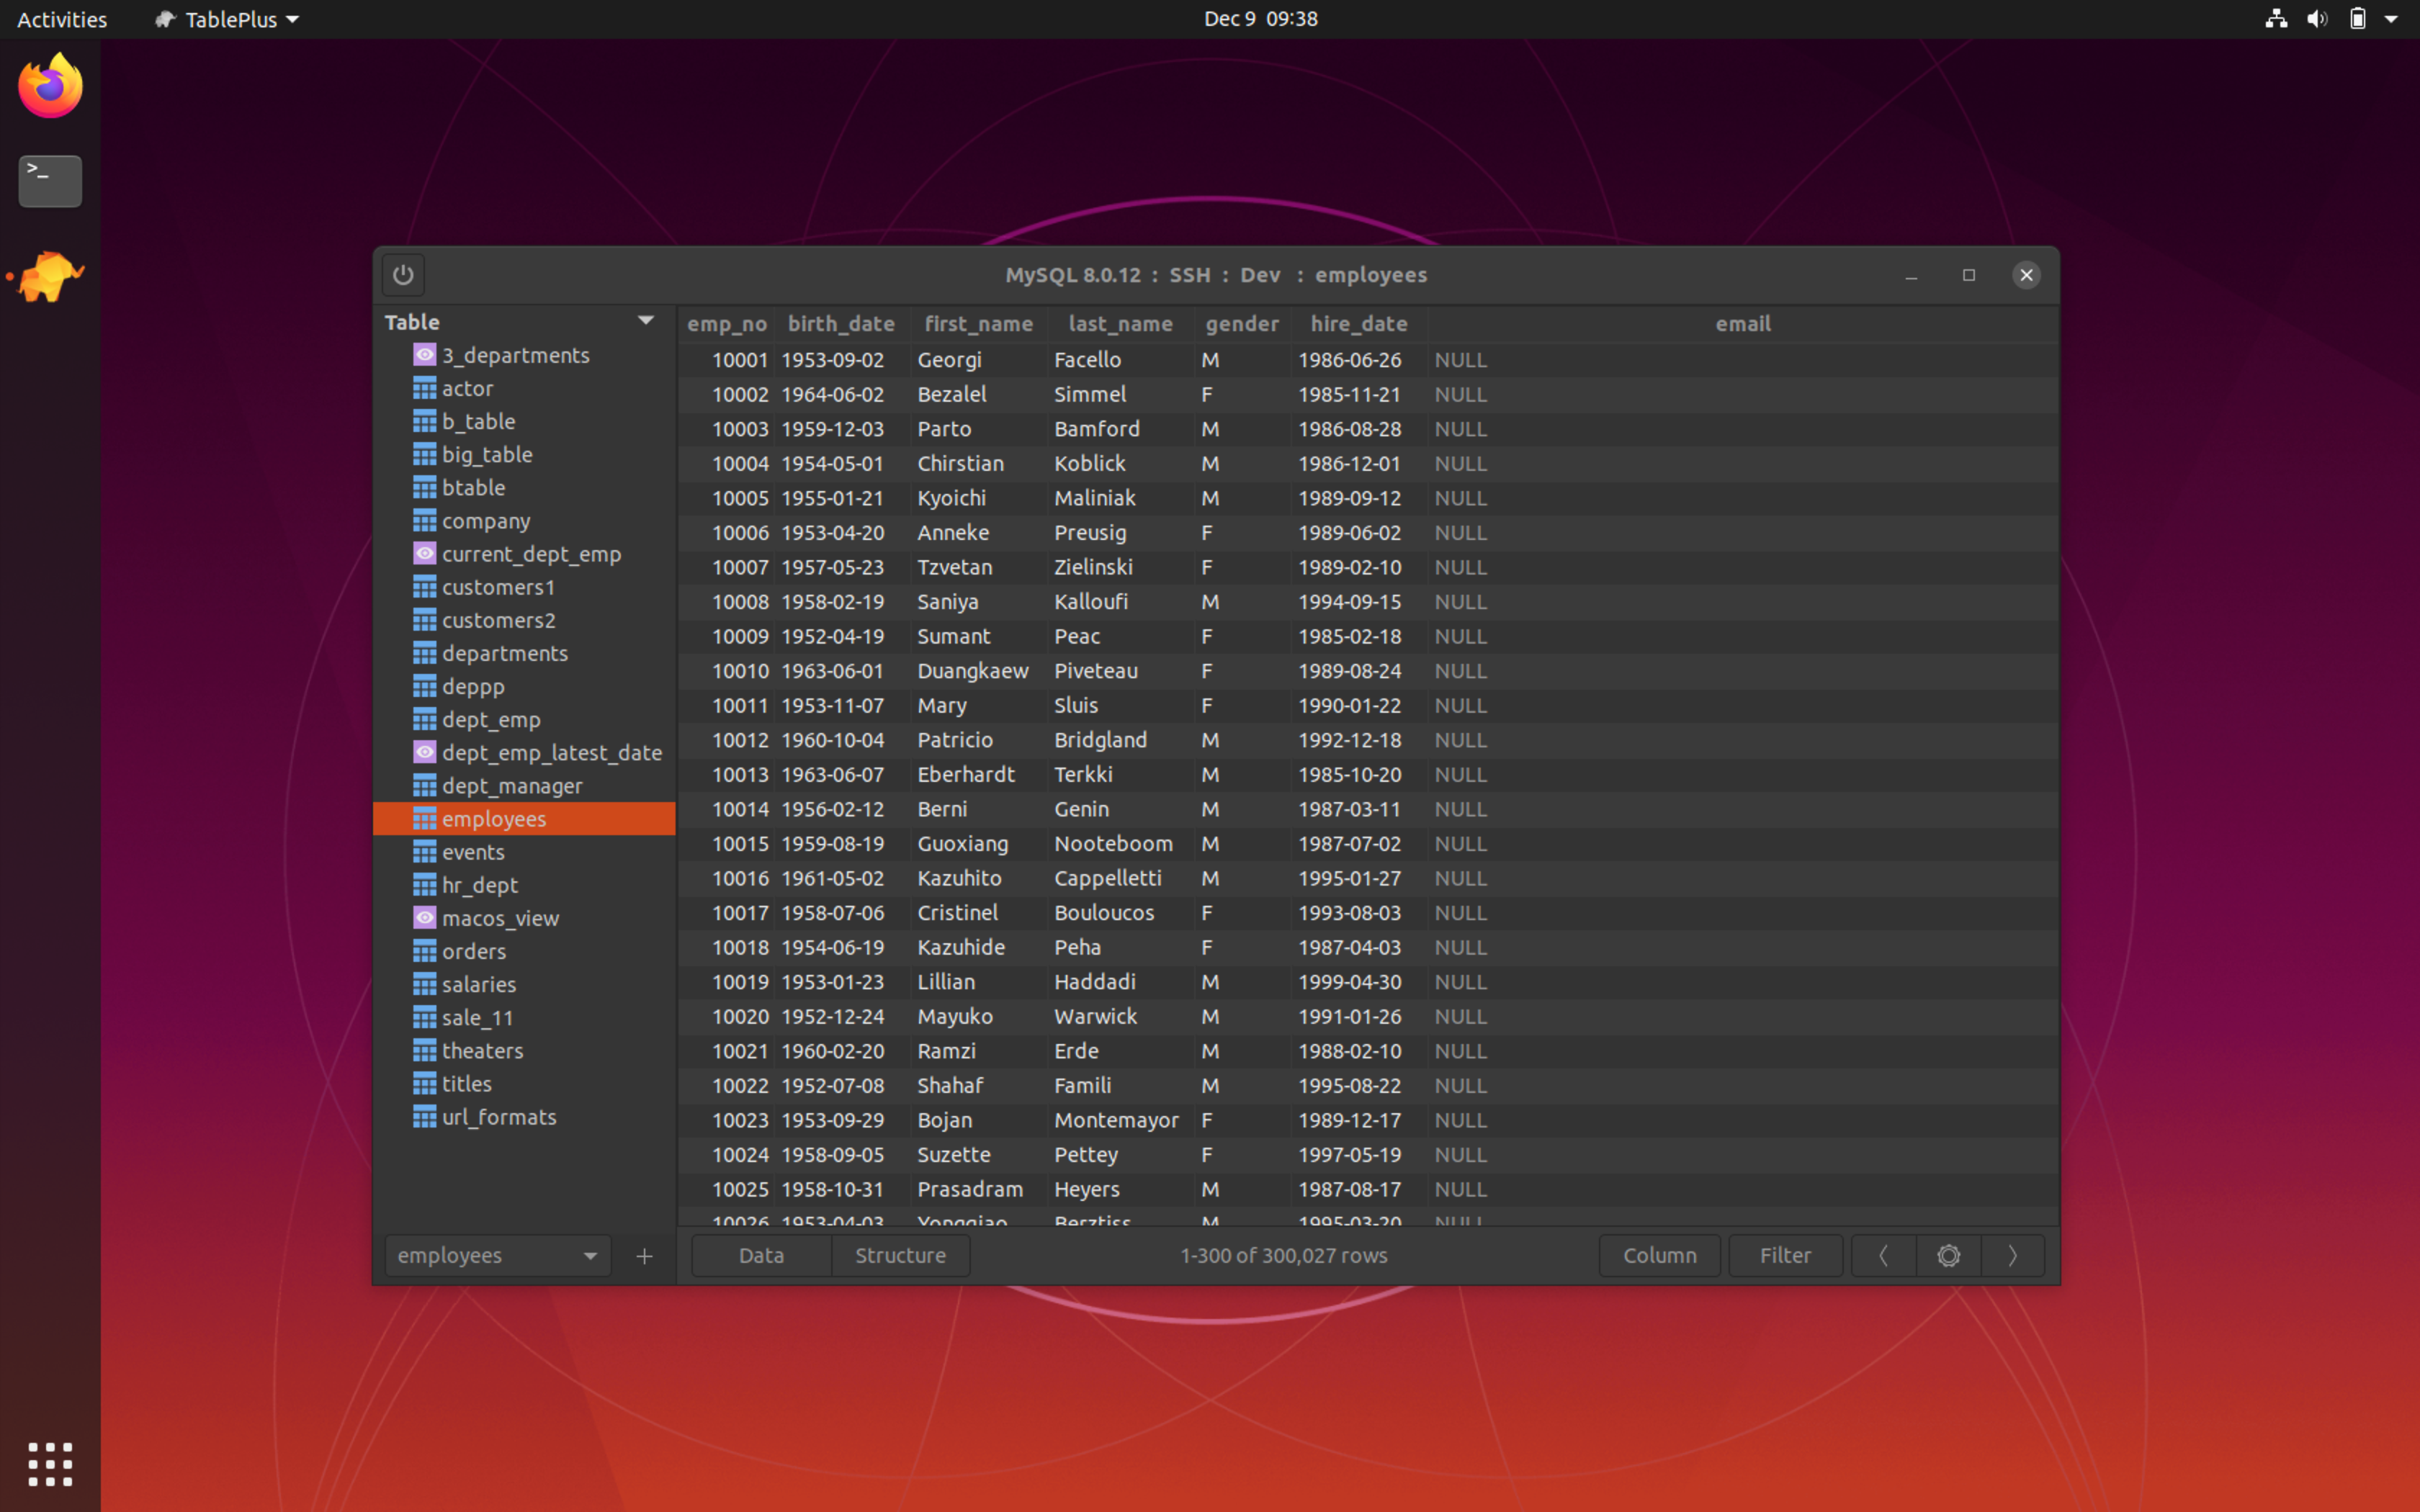2420x1512 pixels.
Task: Click the power/connection icon top-left
Action: coord(403,274)
